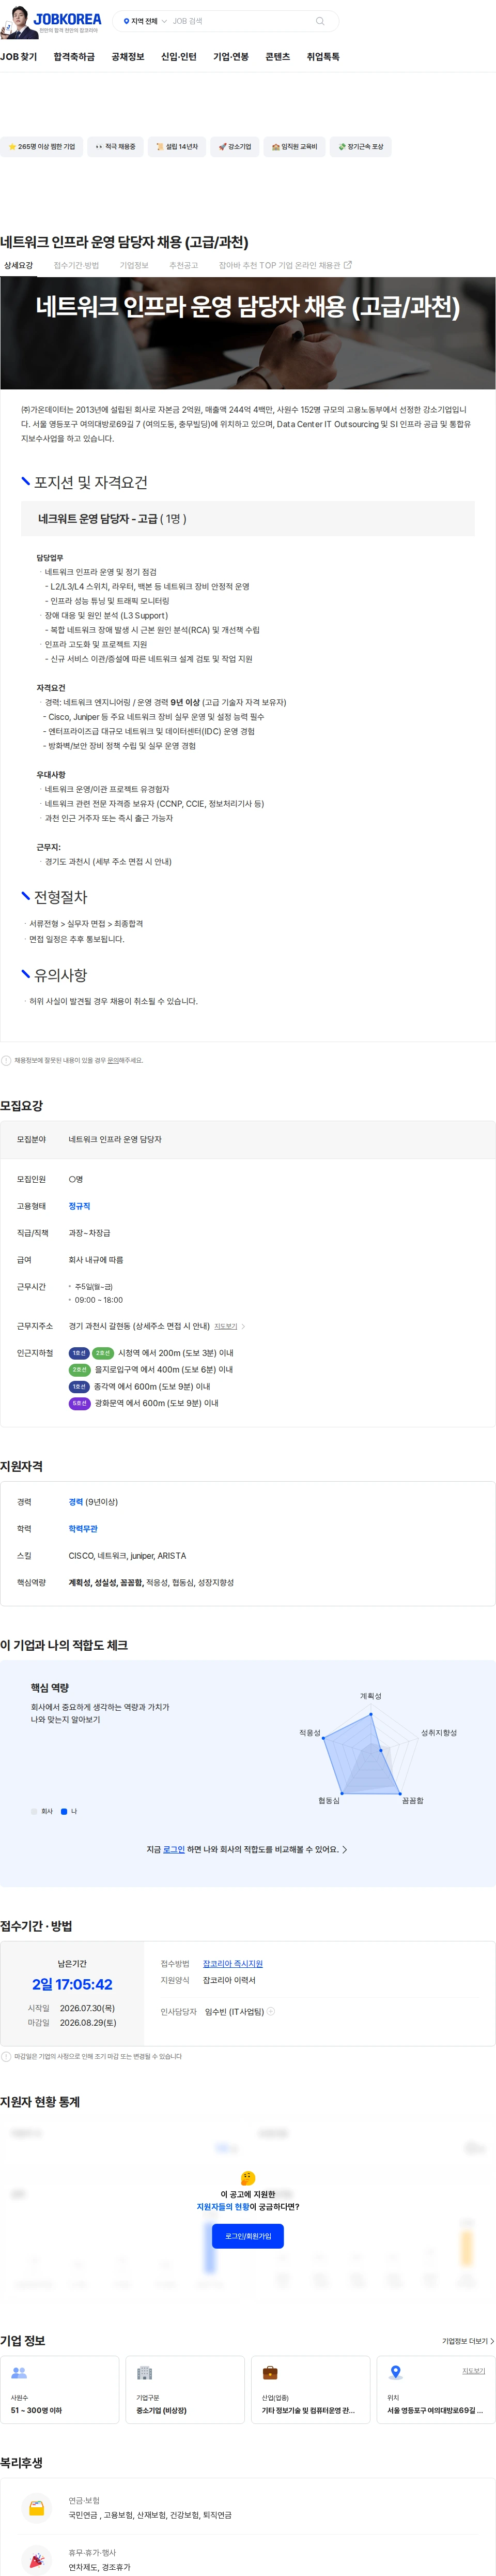The image size is (496, 2576).
Task: Click the 로그인 link in 적합도 section
Action: [x=174, y=1849]
